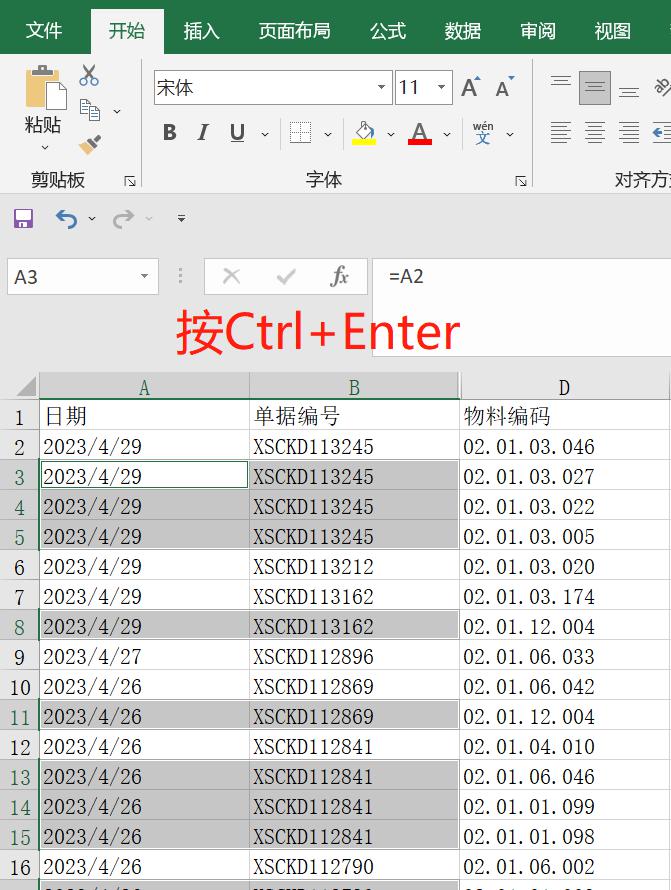Apply yellow fill color bucket
The width and height of the screenshot is (671, 890).
click(x=364, y=133)
